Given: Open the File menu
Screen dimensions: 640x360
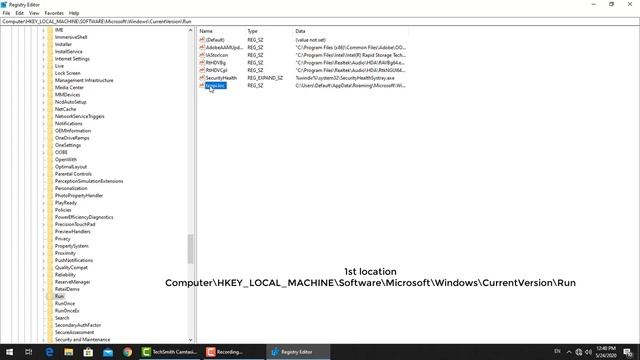Looking at the screenshot, I should [6, 13].
